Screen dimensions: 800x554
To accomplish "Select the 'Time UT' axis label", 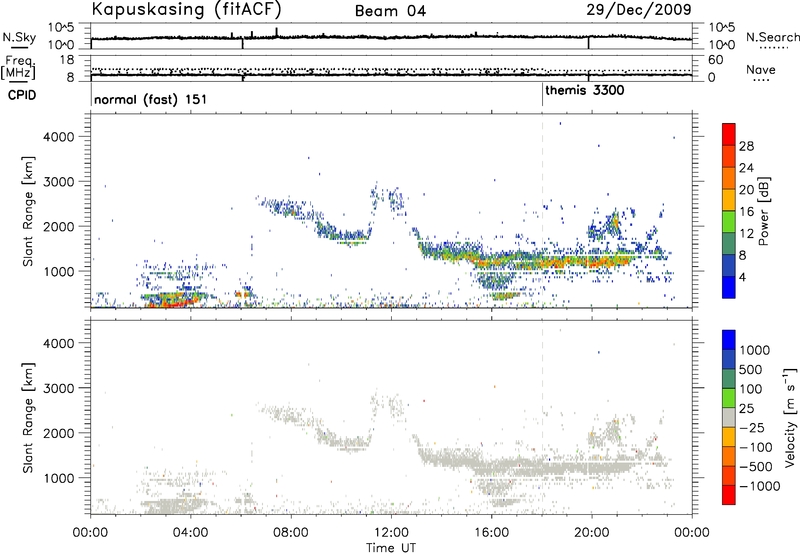I will coord(391,548).
